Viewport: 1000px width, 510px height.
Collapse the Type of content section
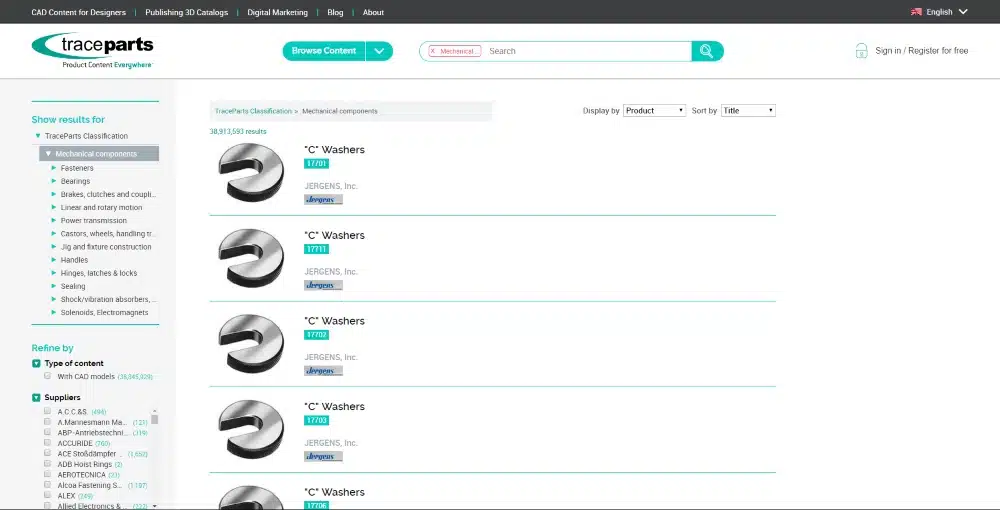36,363
